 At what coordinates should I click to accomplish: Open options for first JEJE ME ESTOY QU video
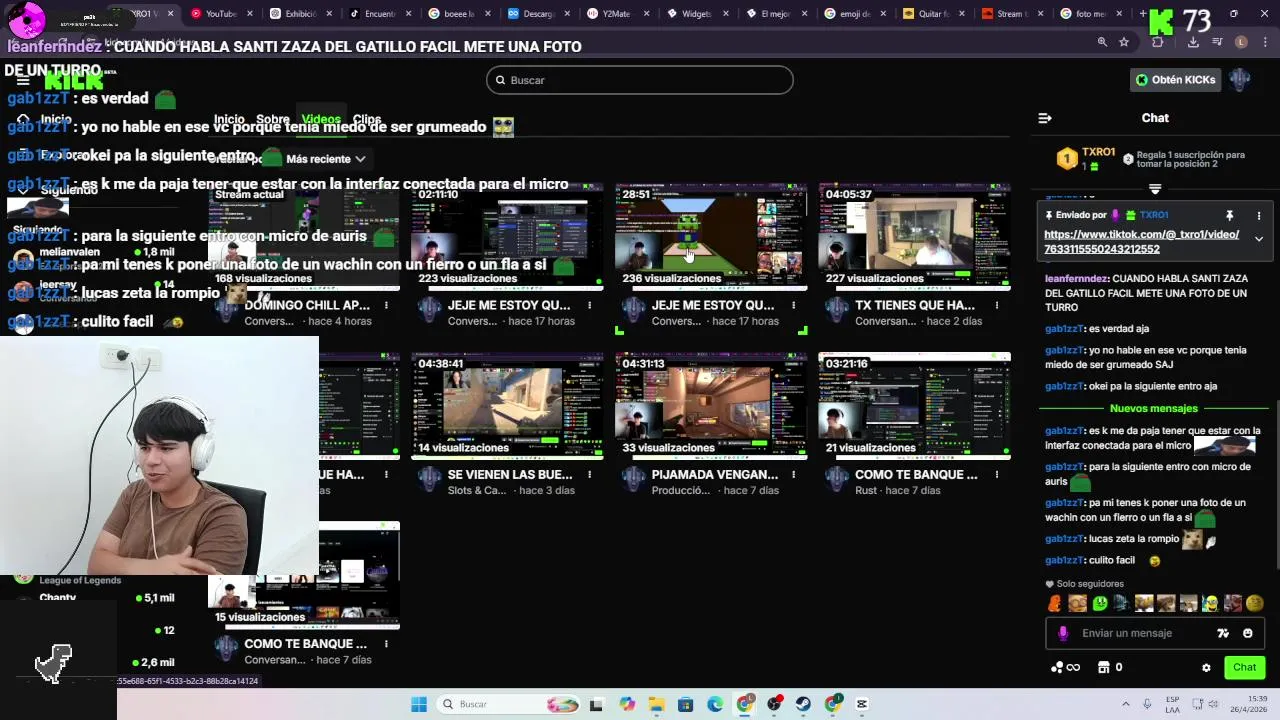(x=590, y=305)
